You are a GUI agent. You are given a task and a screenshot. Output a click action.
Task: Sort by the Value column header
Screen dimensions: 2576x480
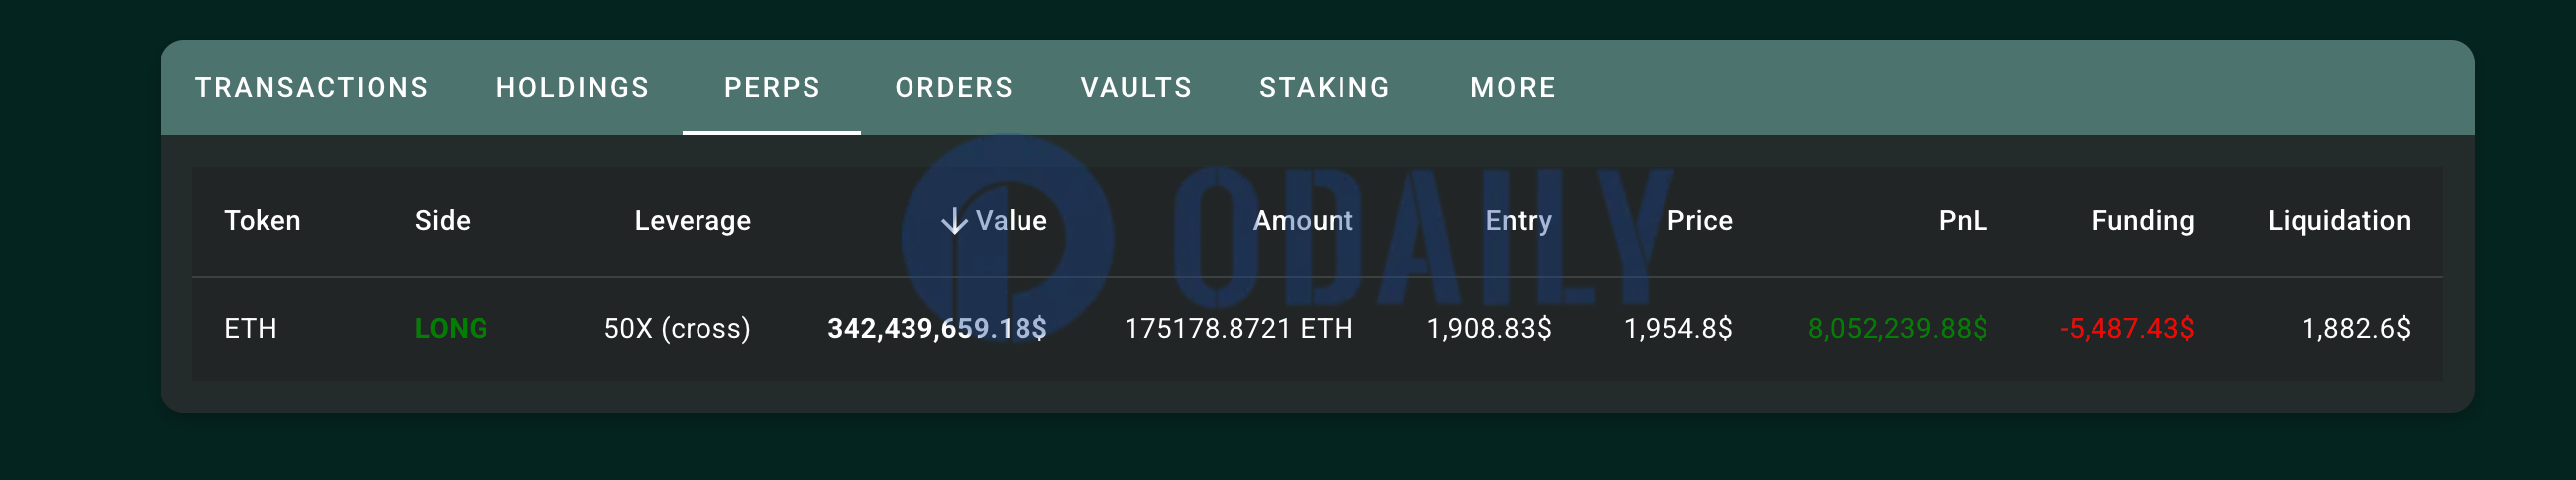1011,221
